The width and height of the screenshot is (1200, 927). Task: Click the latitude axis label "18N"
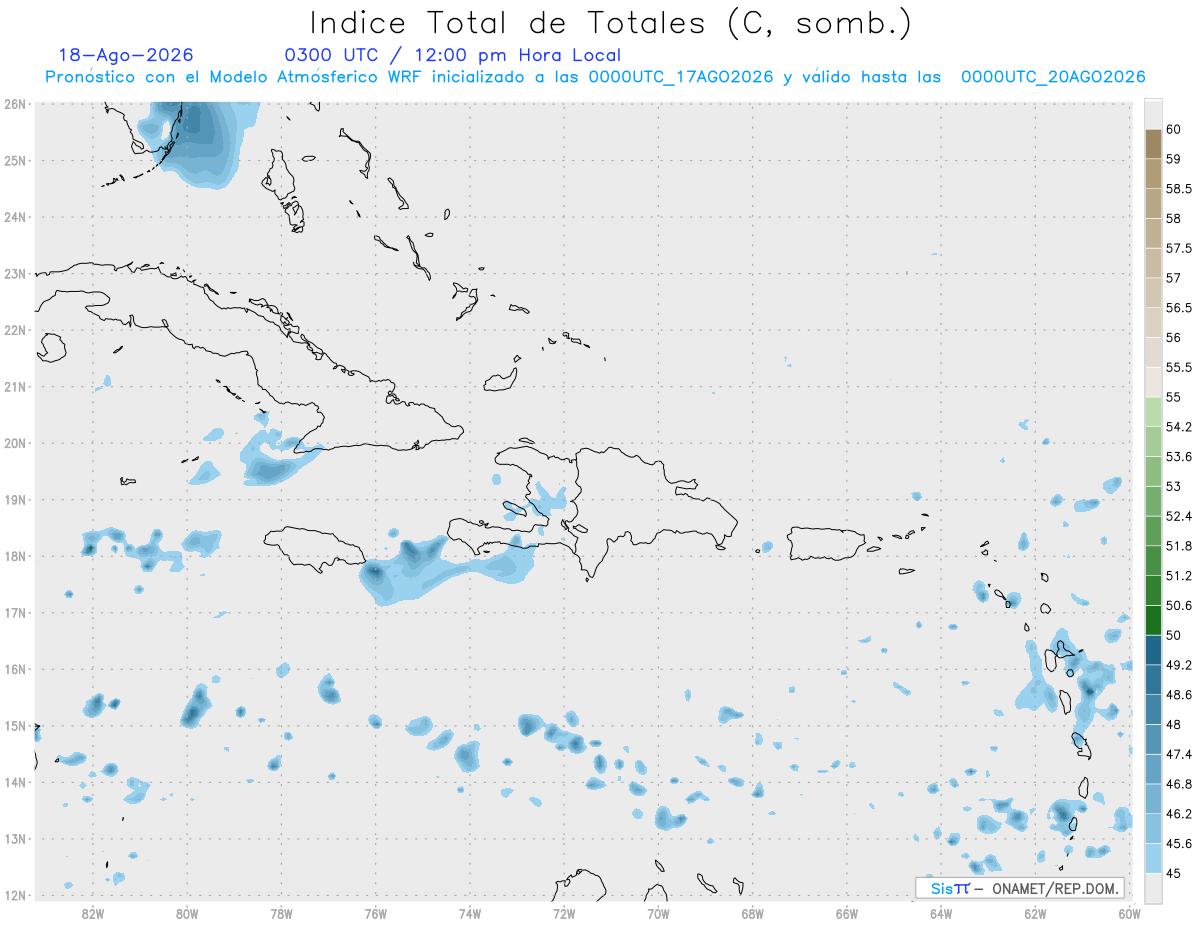coord(15,556)
